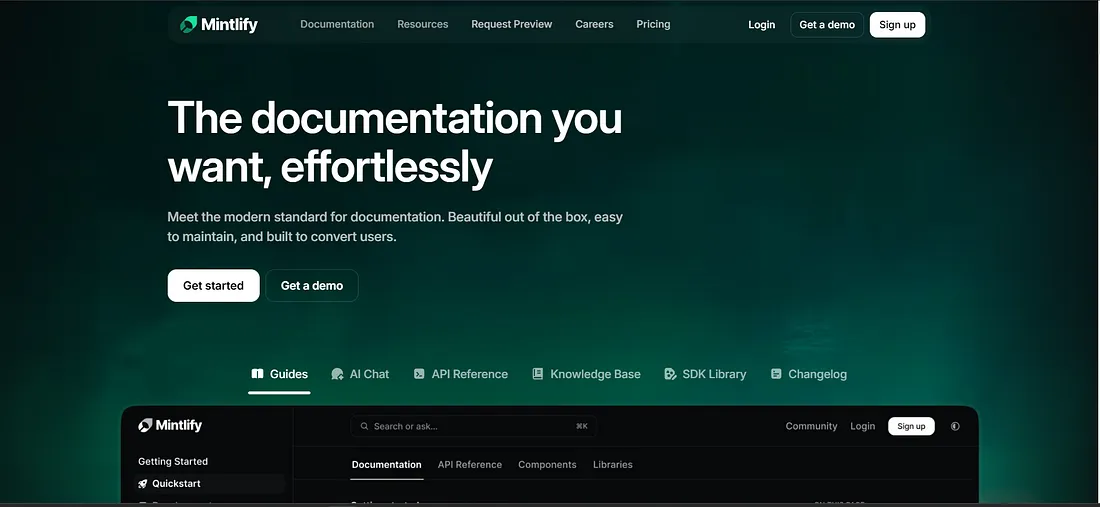
Task: Click the Knowledge Base book icon
Action: pyautogui.click(x=537, y=374)
